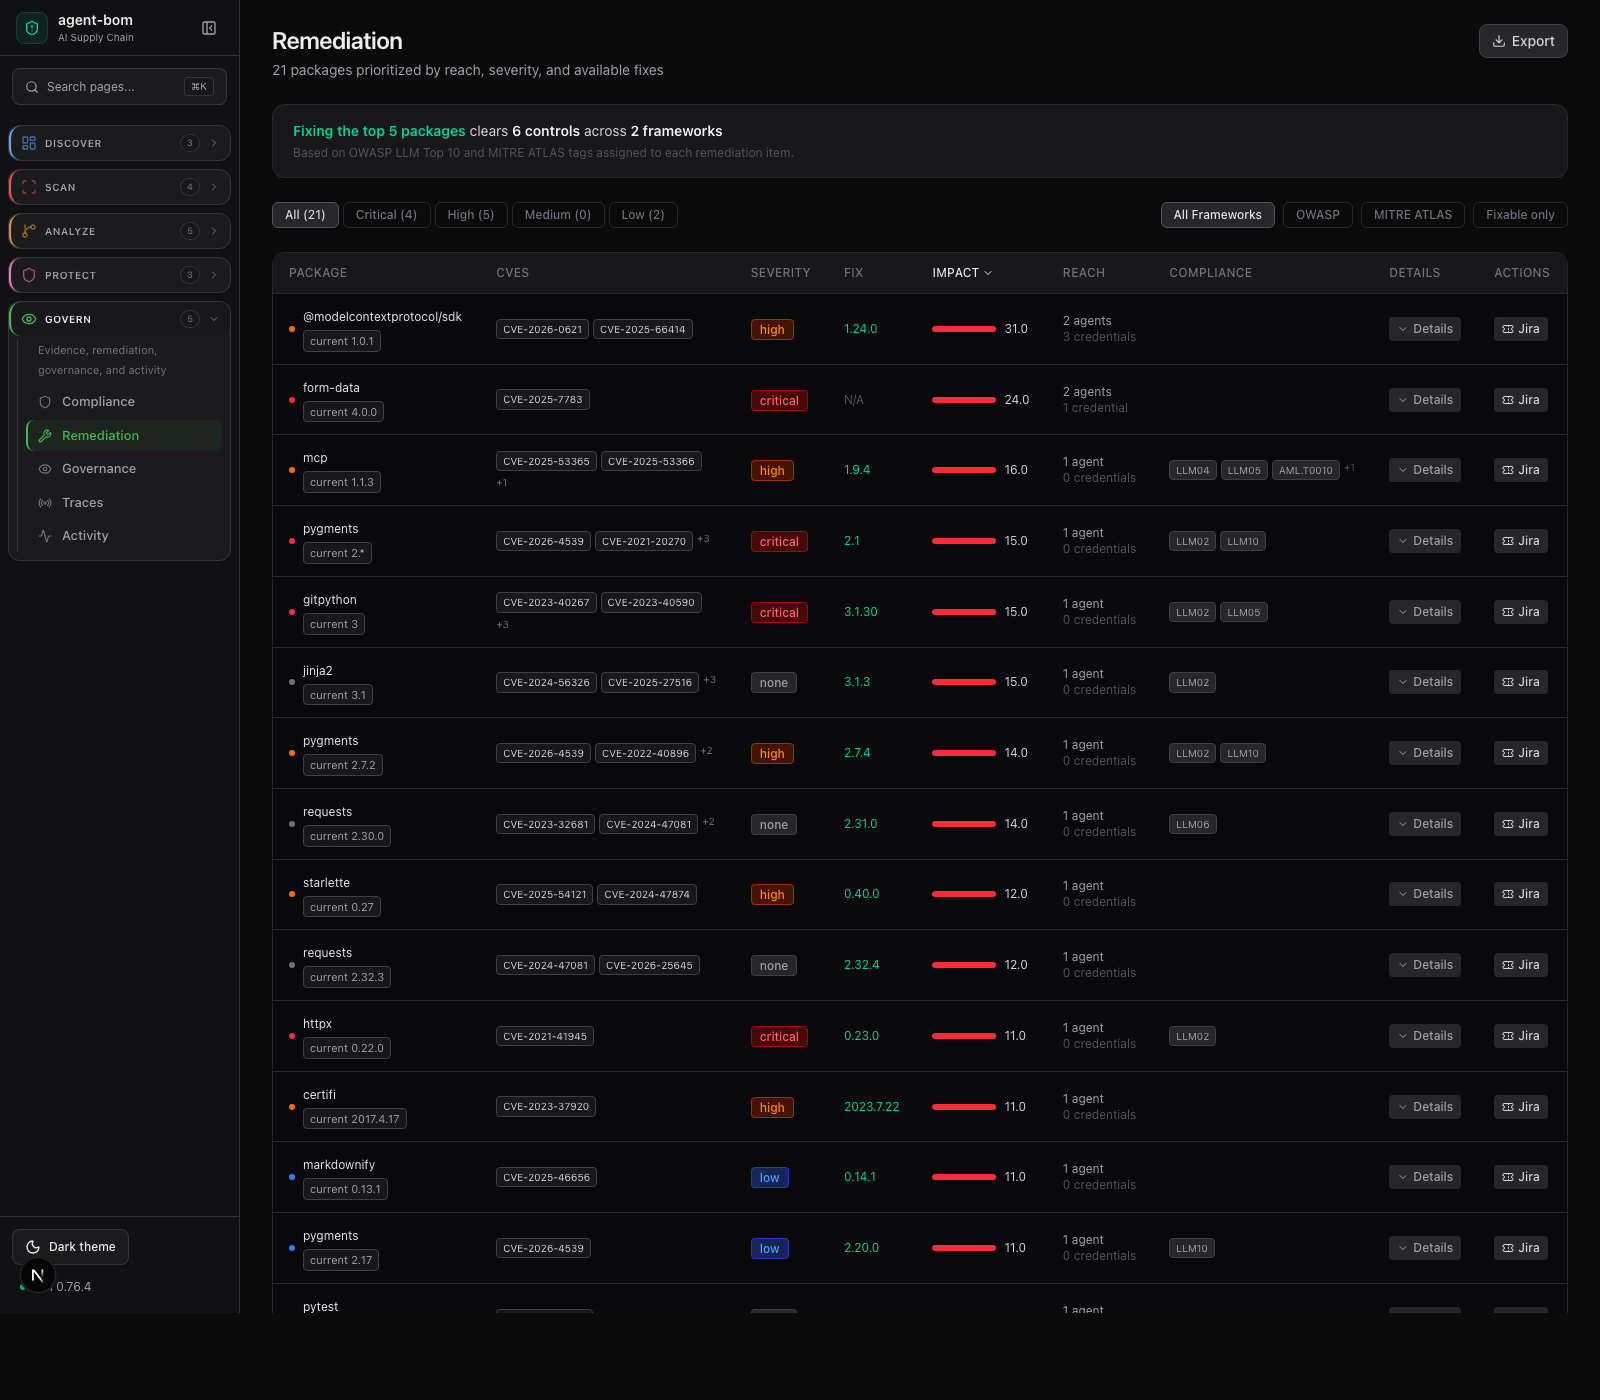Open the Activity waveform icon
Viewport: 1600px width, 1400px height.
click(x=45, y=536)
